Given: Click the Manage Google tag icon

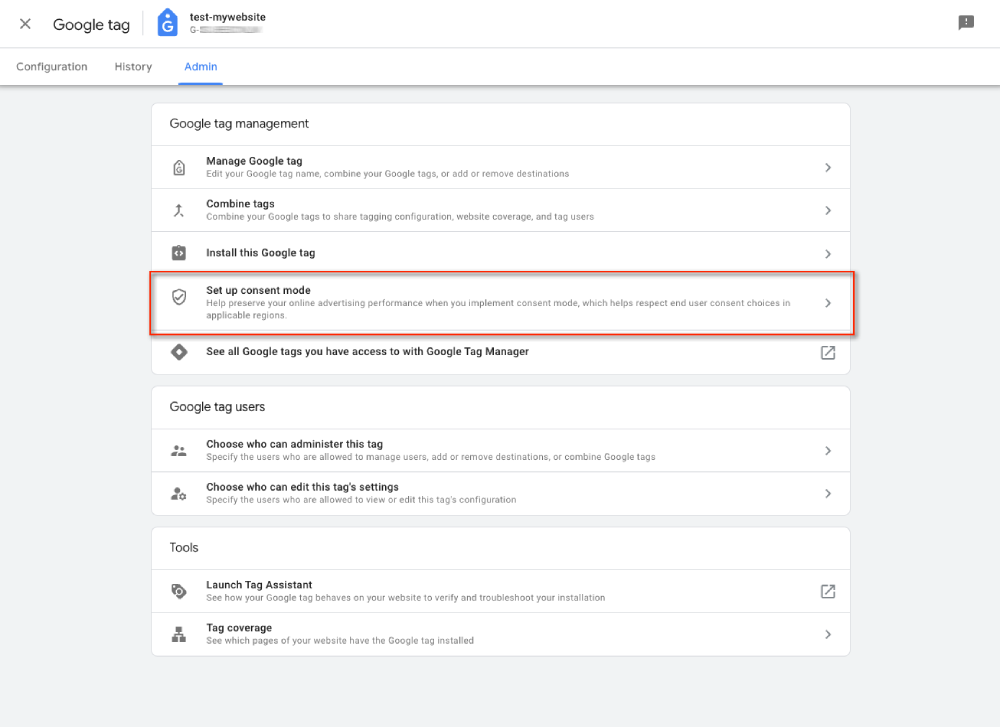Looking at the screenshot, I should 179,168.
